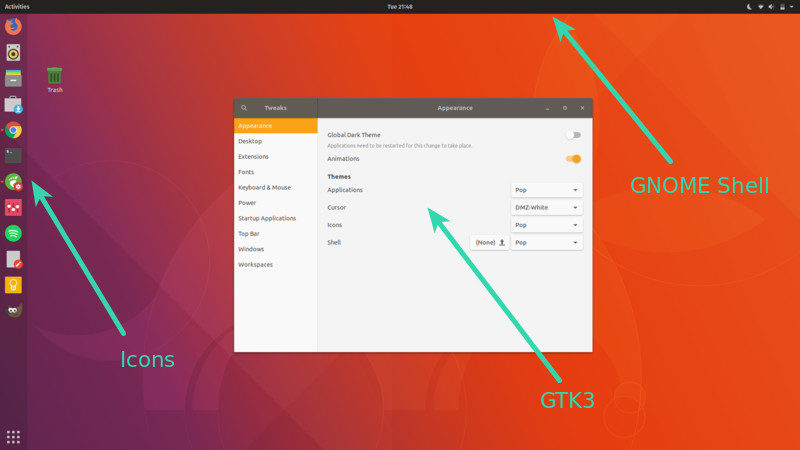This screenshot has height=450, width=800.
Task: Open the Icons theme dropdown
Action: click(546, 225)
